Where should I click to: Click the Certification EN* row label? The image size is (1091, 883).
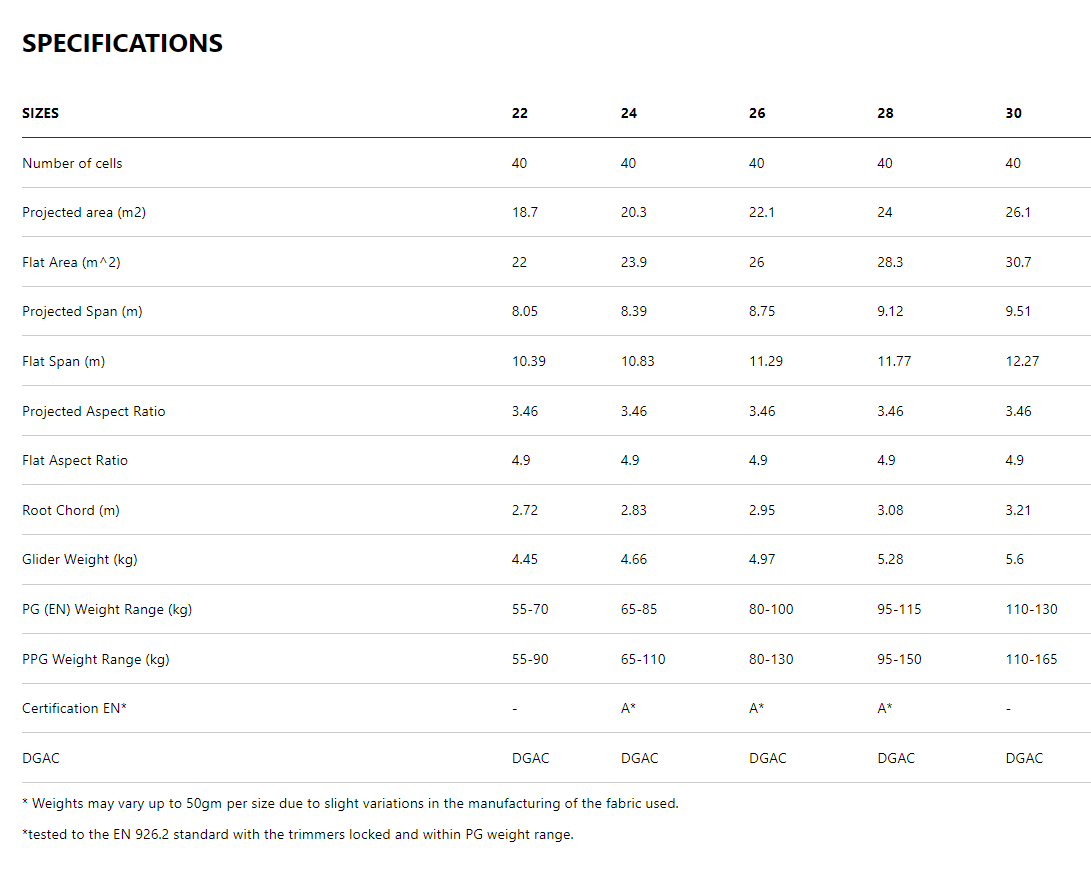[75, 708]
